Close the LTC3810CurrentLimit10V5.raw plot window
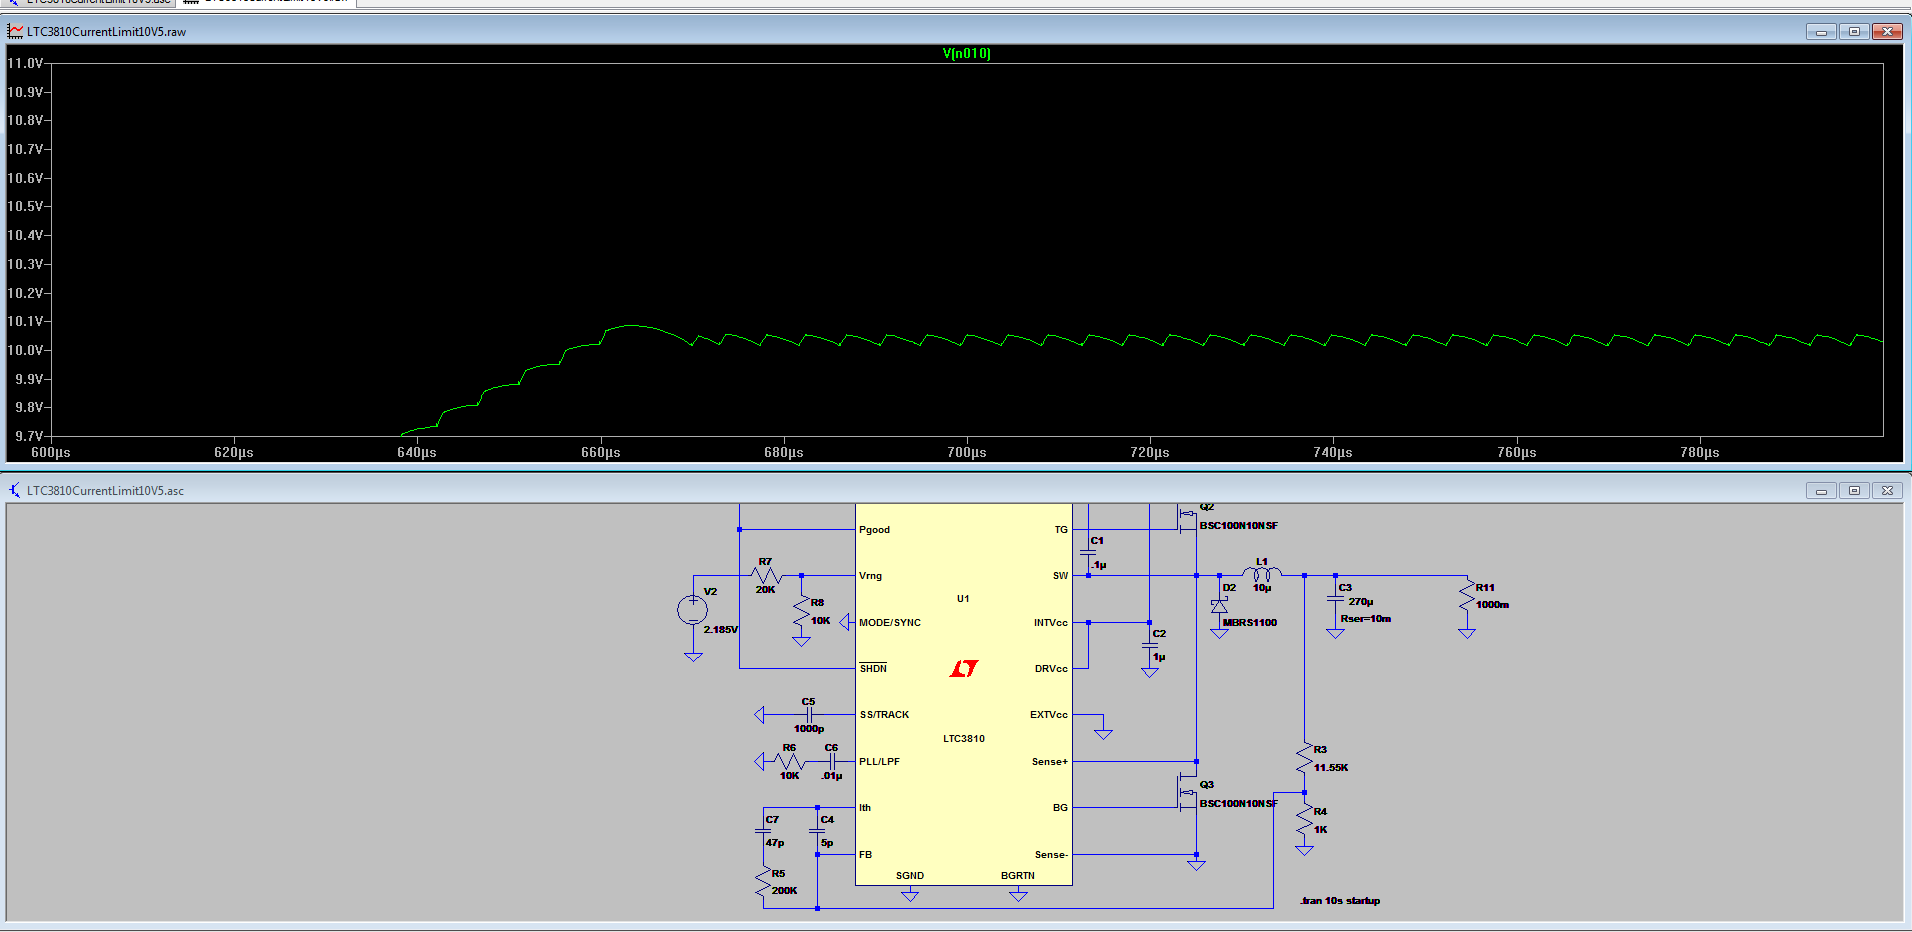The width and height of the screenshot is (1912, 932). coord(1887,32)
